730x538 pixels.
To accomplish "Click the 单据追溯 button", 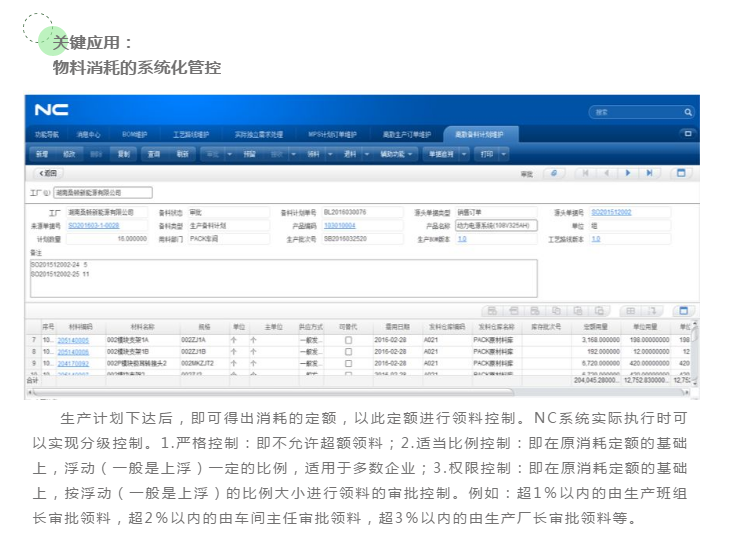I will pos(441,154).
